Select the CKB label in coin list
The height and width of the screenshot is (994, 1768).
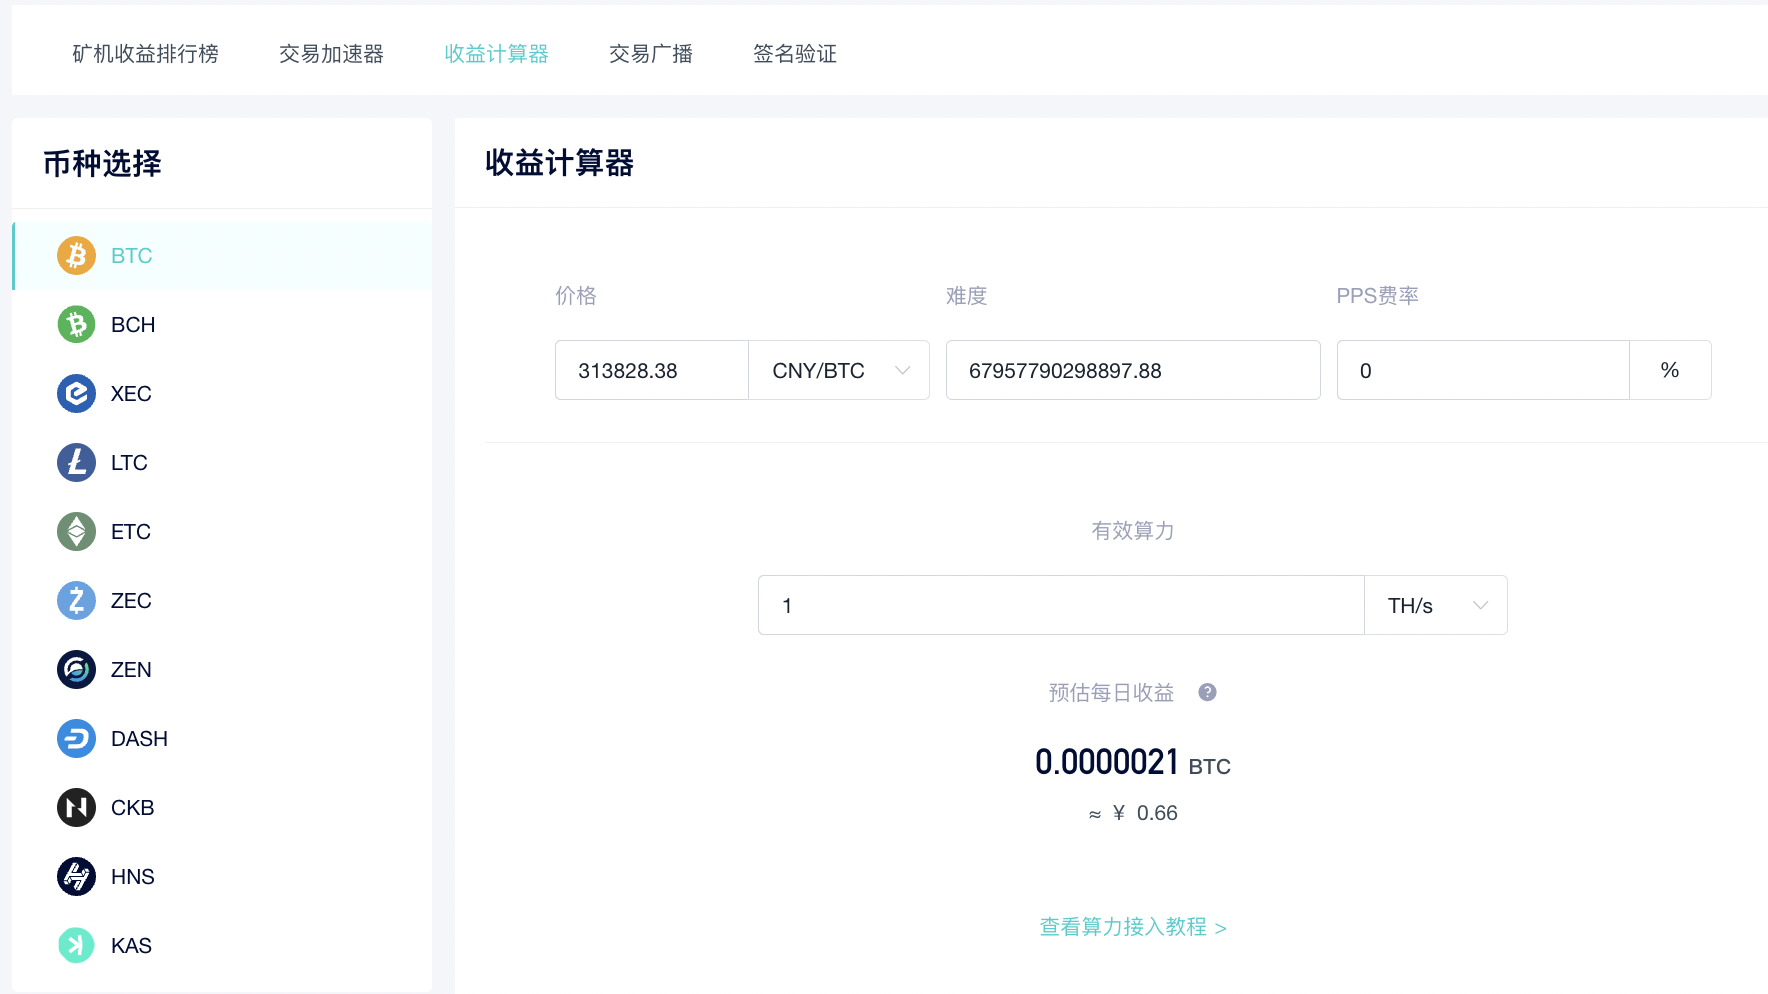132,808
